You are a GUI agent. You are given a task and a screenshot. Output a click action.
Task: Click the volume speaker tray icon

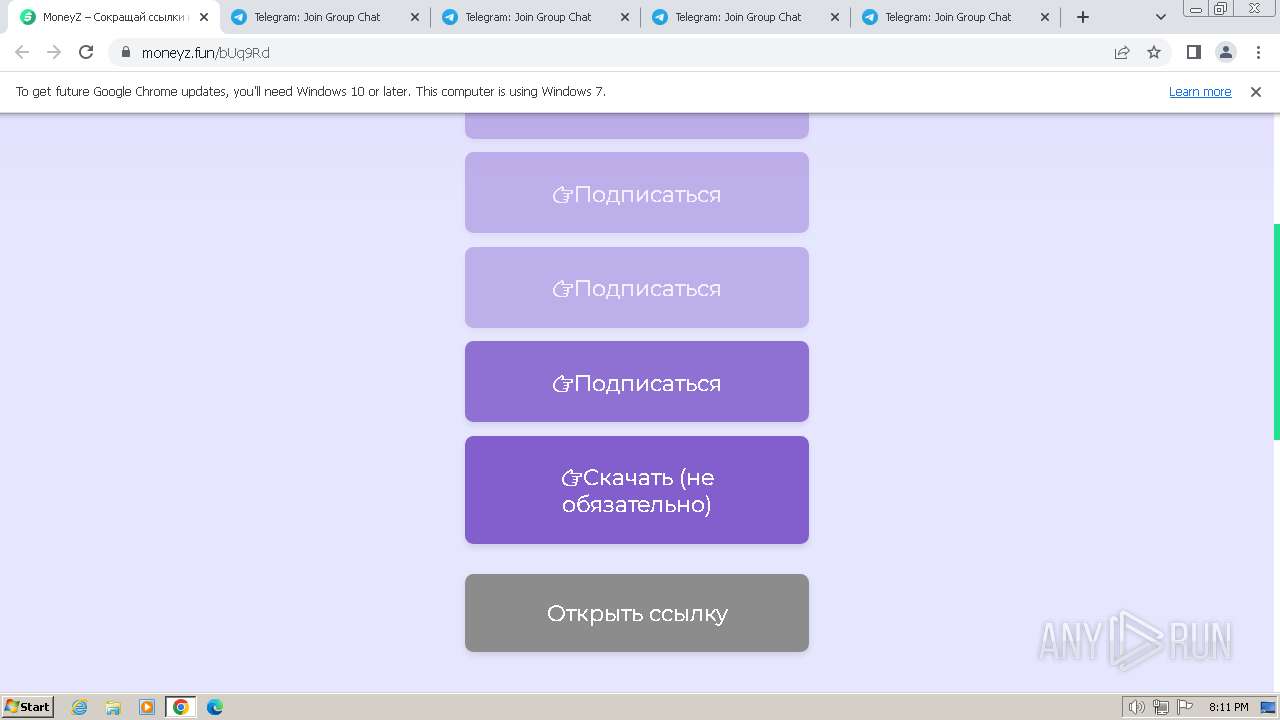click(1137, 707)
